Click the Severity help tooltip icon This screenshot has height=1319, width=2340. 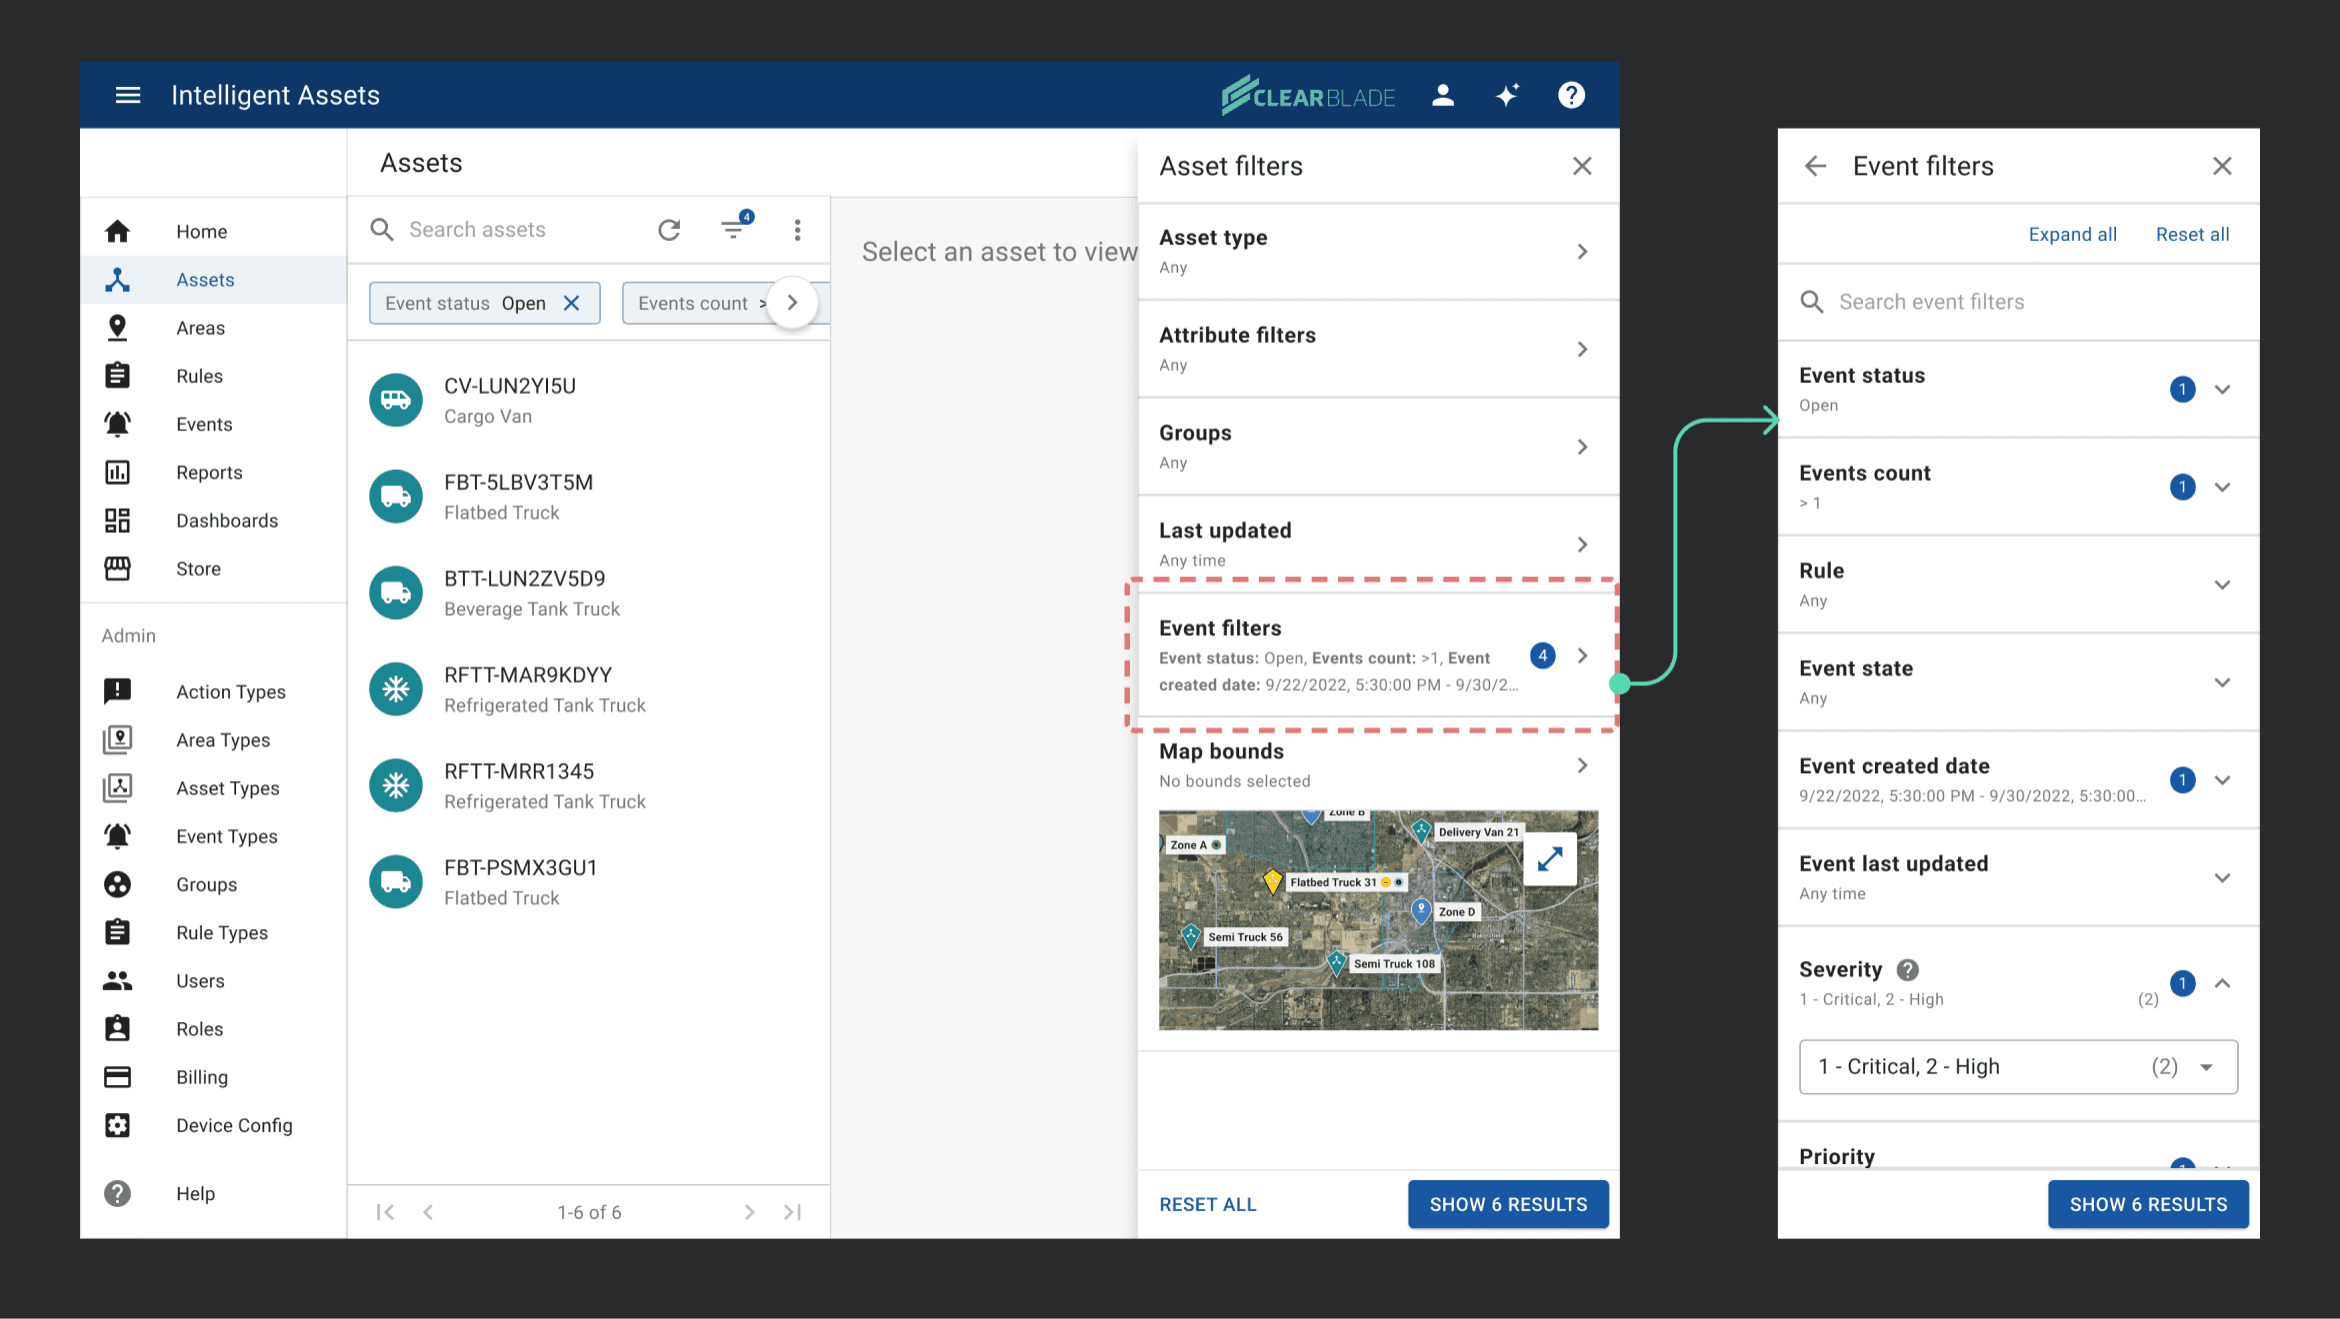pyautogui.click(x=1907, y=969)
